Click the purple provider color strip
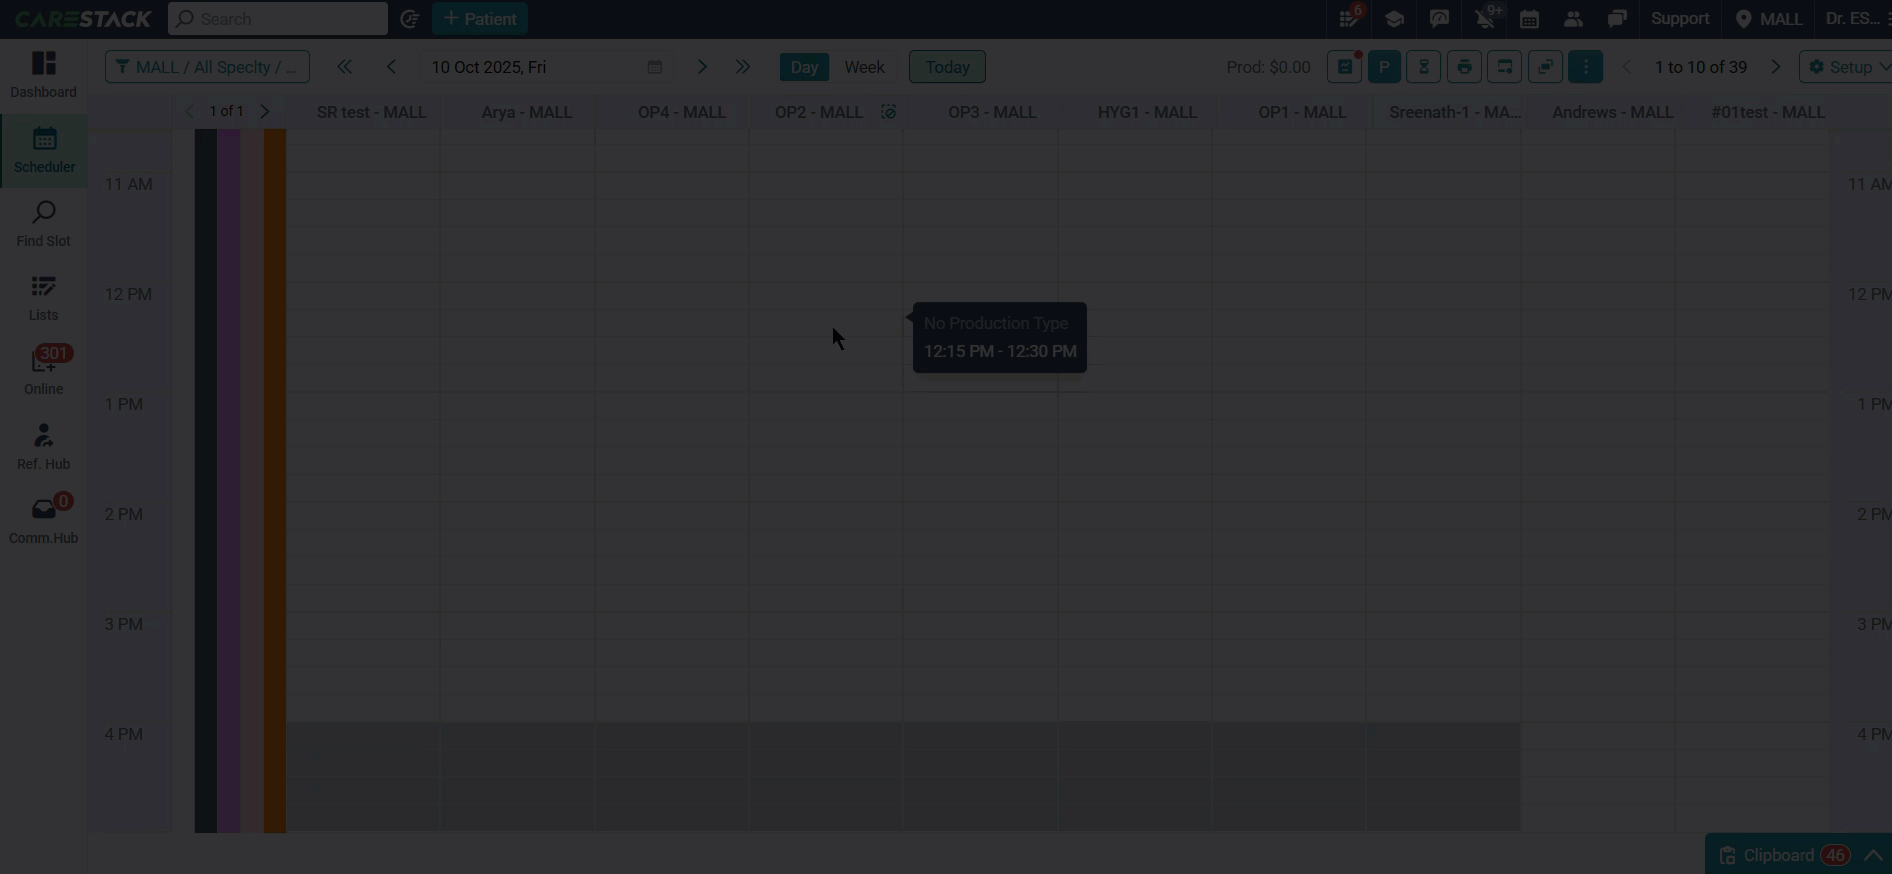 coord(229,480)
